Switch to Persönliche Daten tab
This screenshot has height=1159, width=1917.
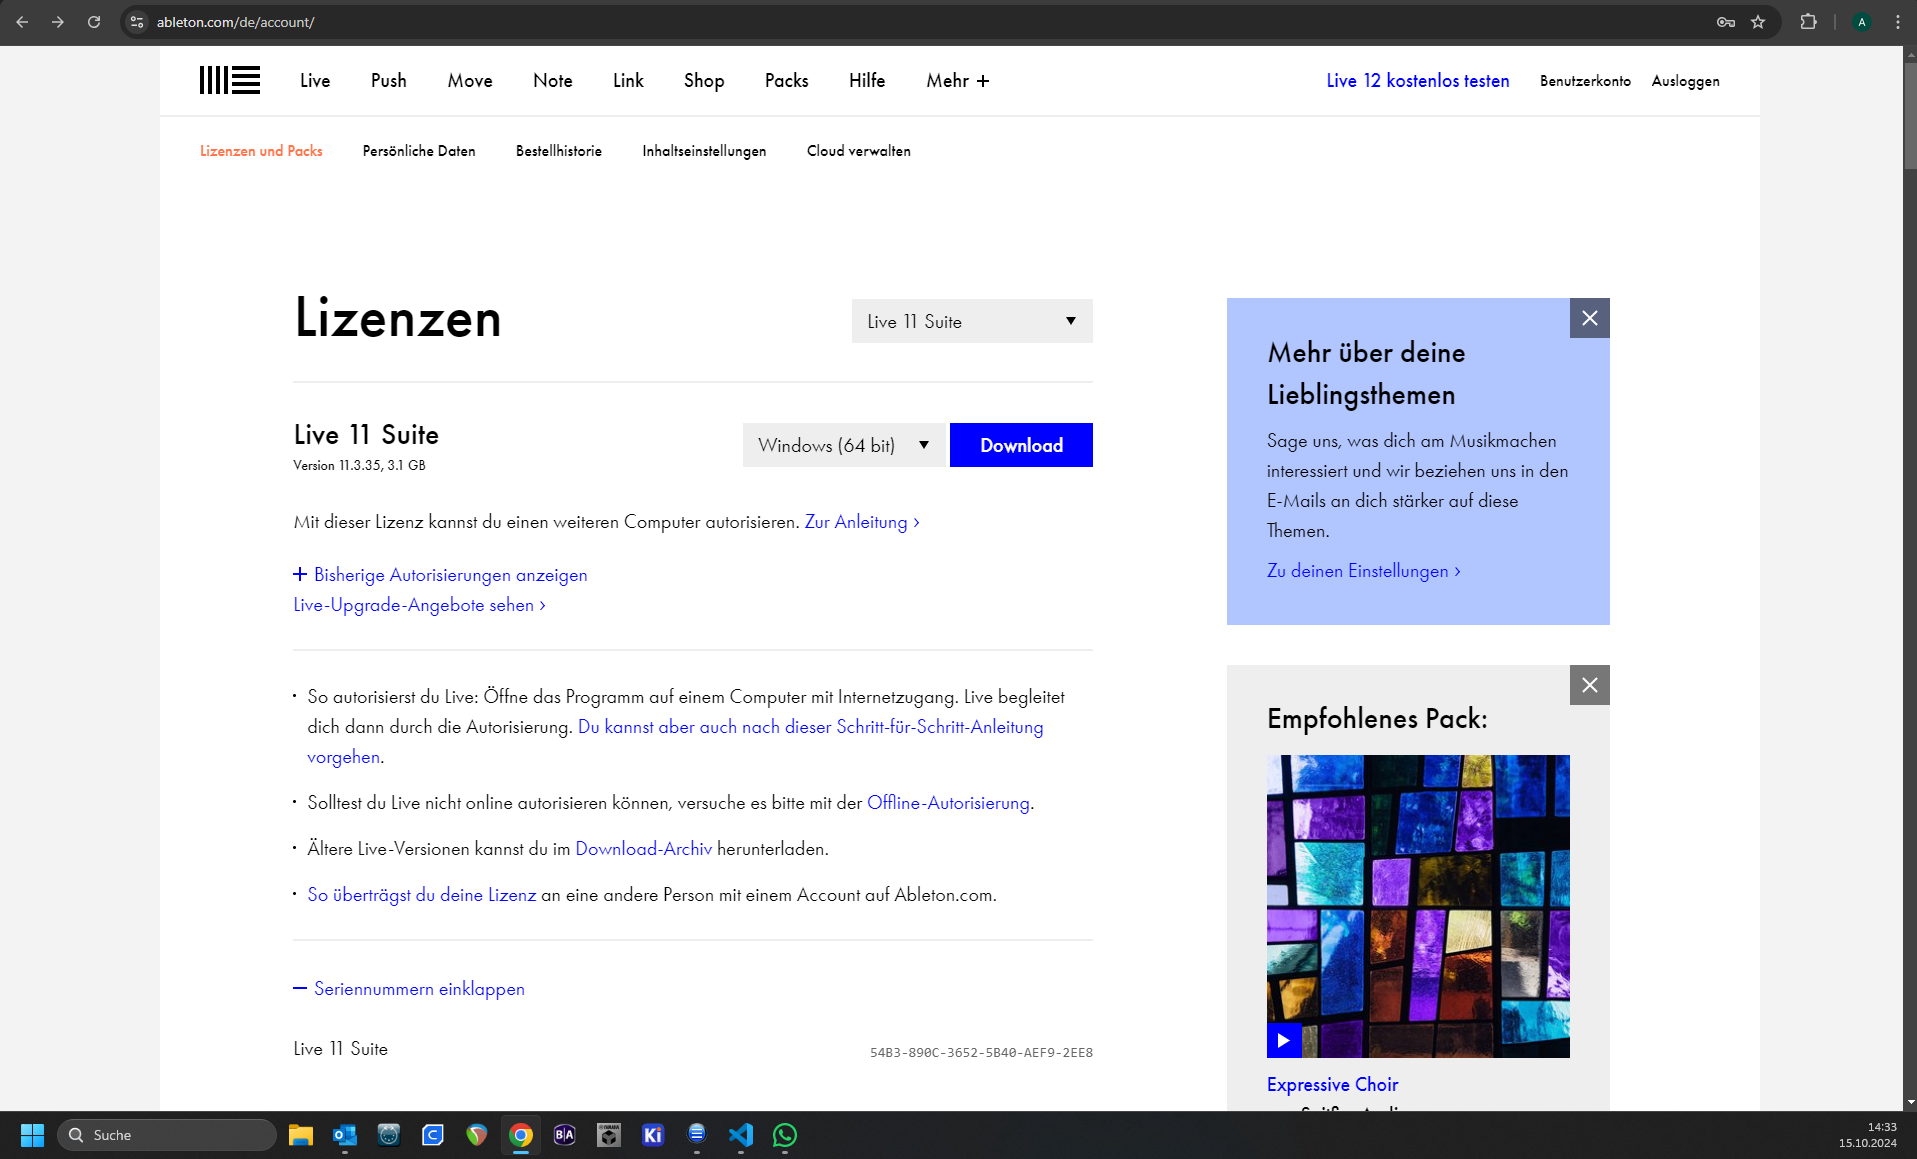click(419, 151)
